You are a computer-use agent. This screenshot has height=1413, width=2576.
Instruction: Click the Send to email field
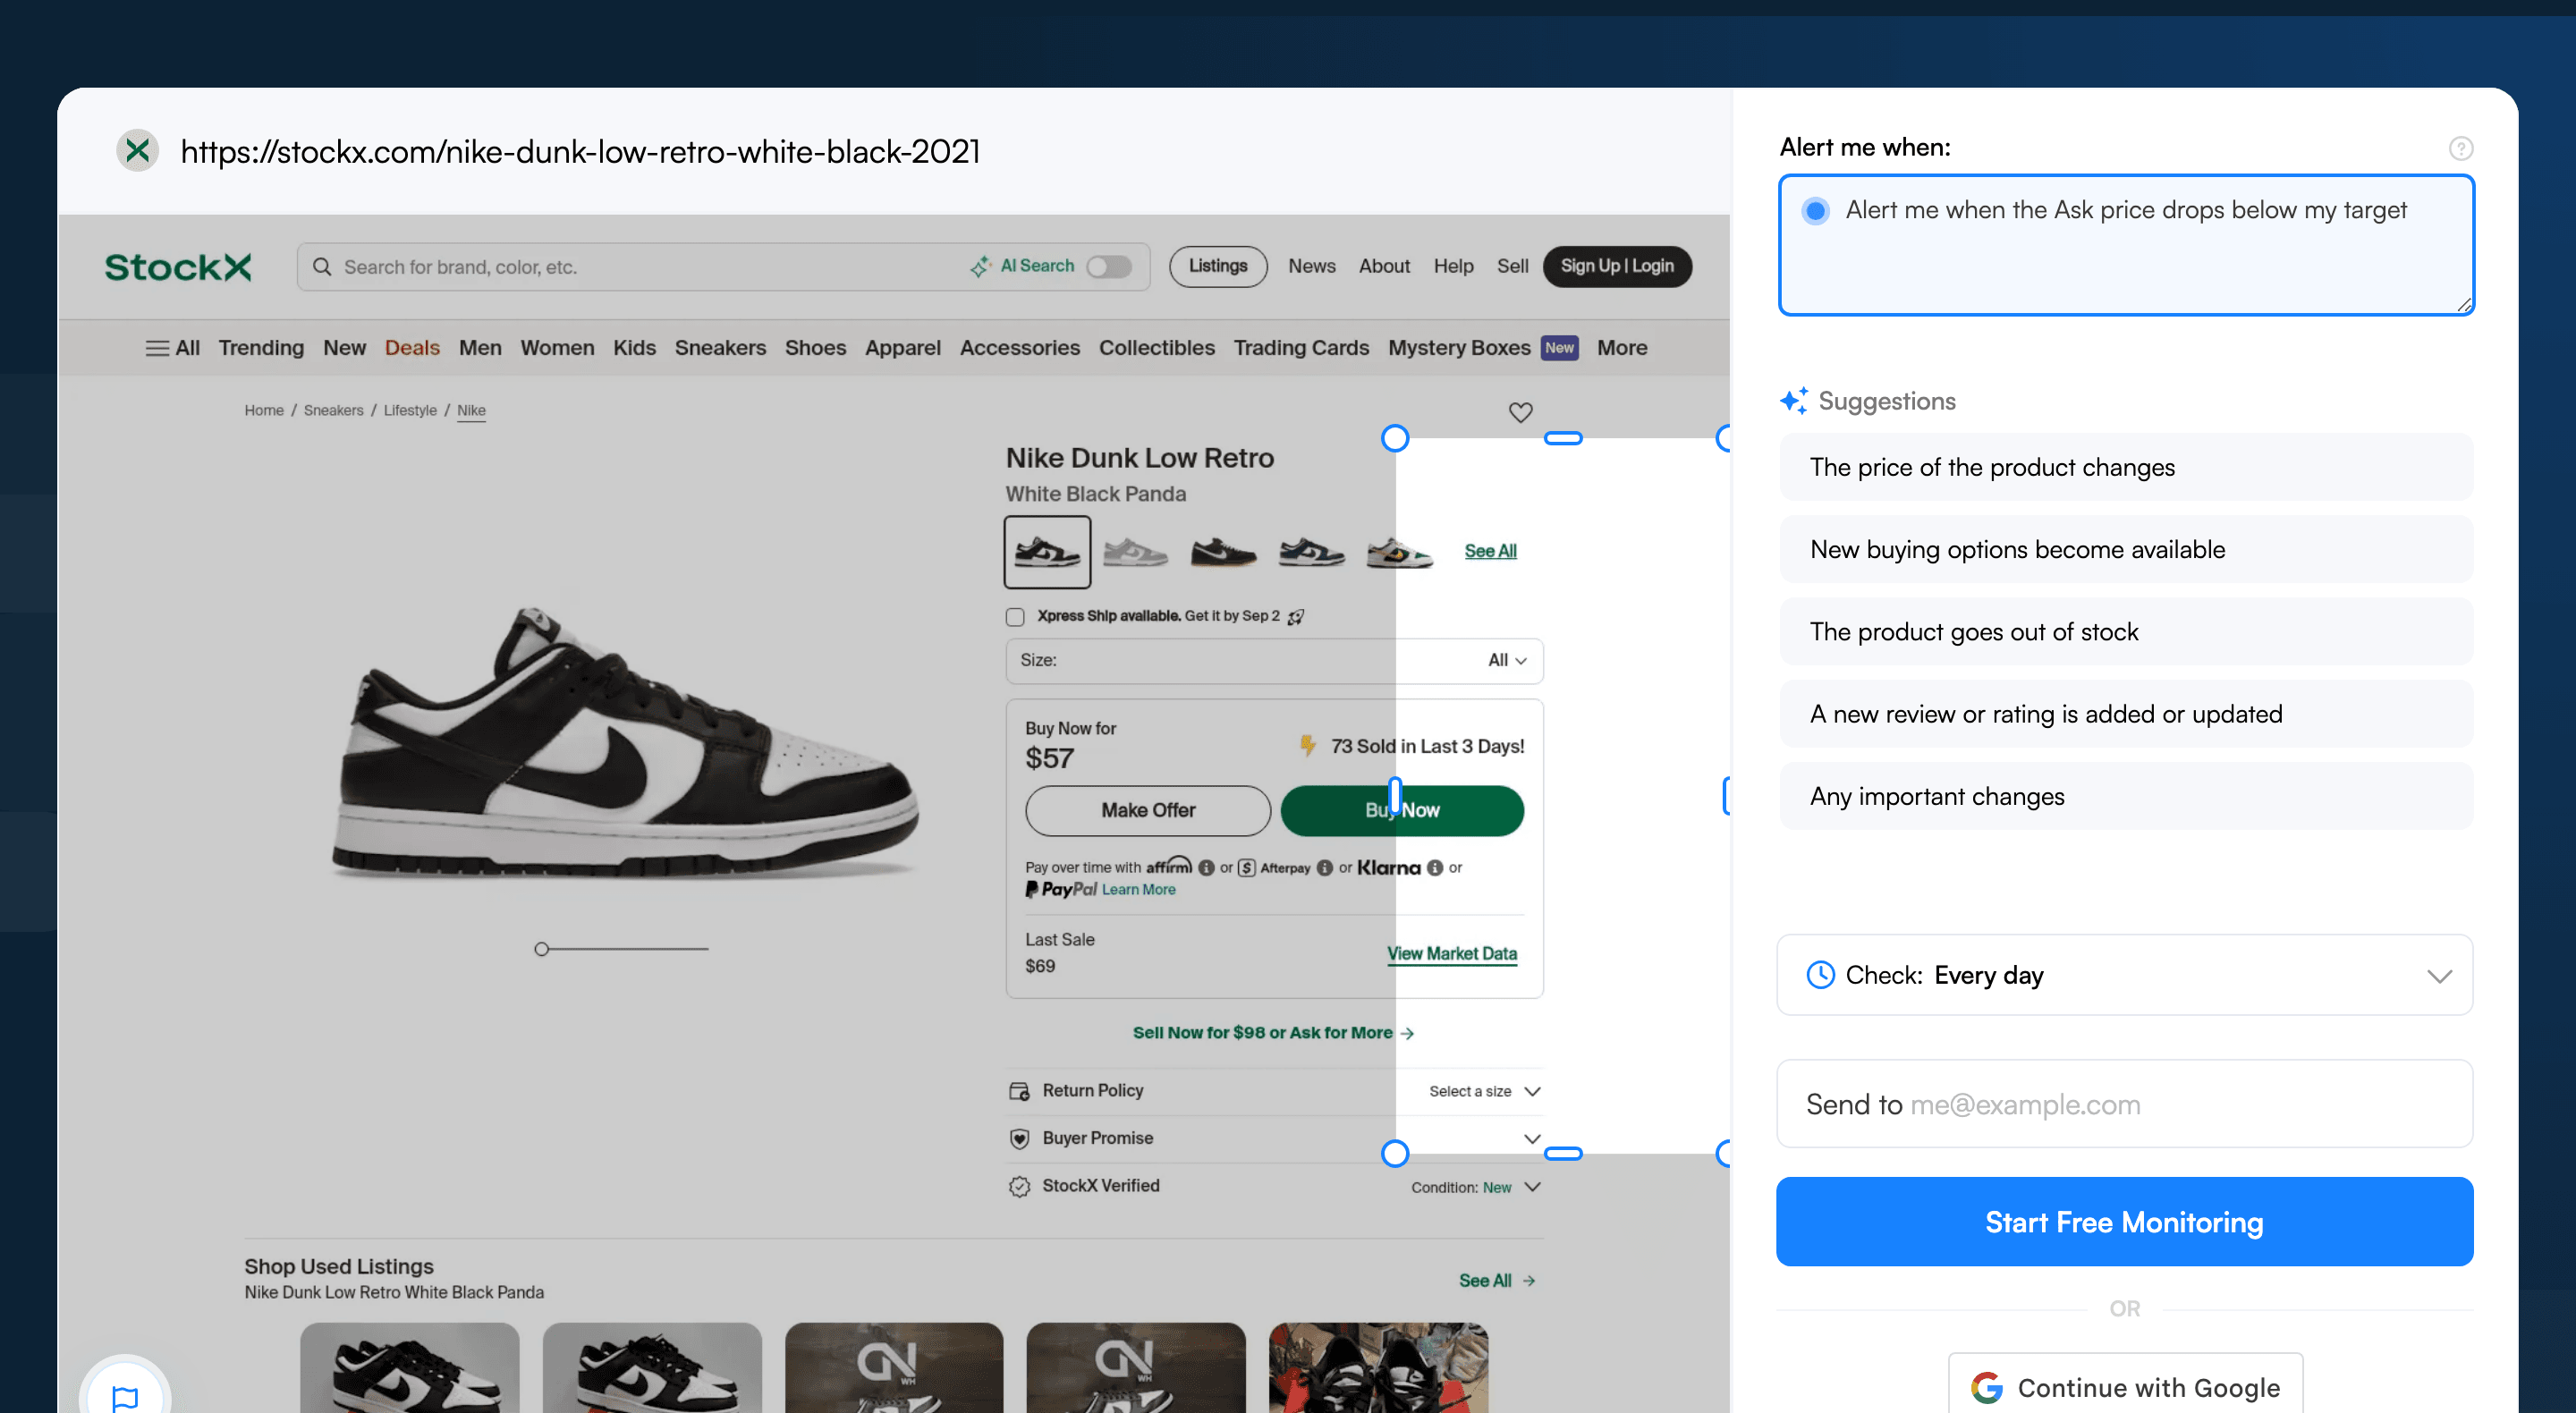(x=2124, y=1104)
